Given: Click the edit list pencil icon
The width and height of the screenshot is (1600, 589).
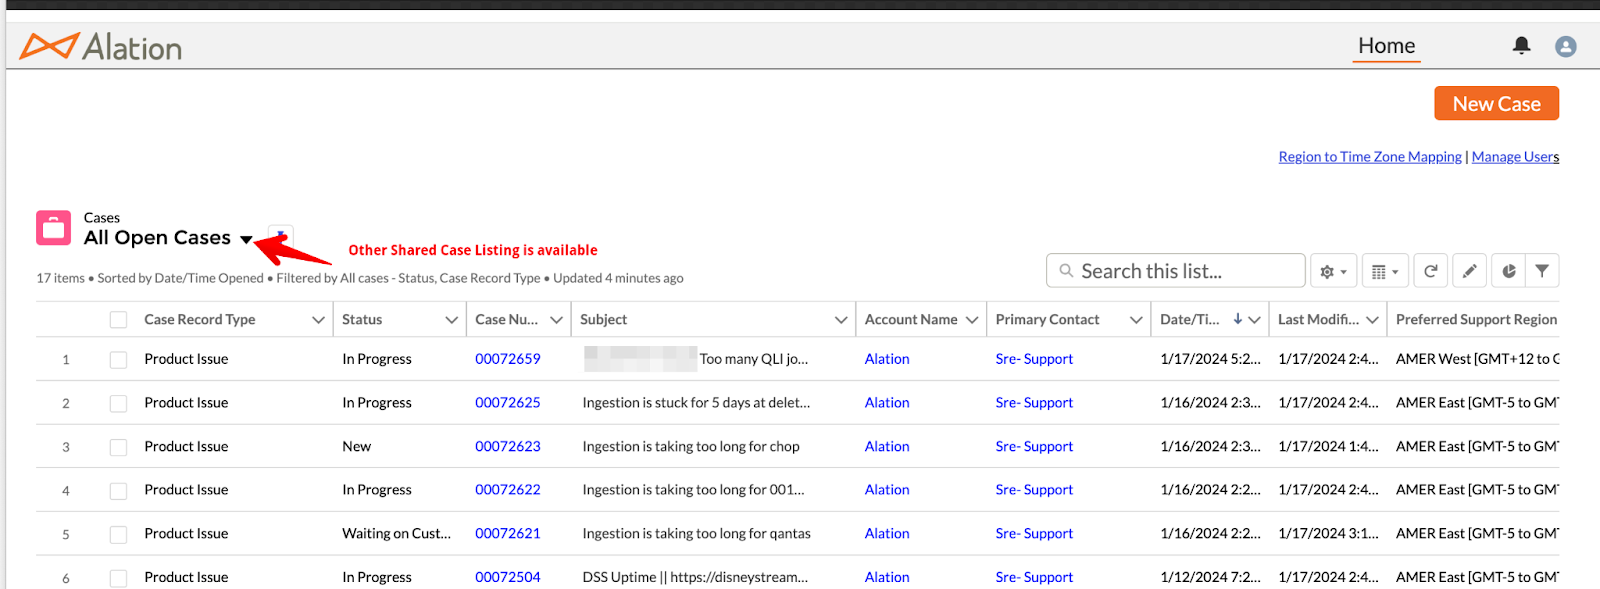Looking at the screenshot, I should (1470, 271).
